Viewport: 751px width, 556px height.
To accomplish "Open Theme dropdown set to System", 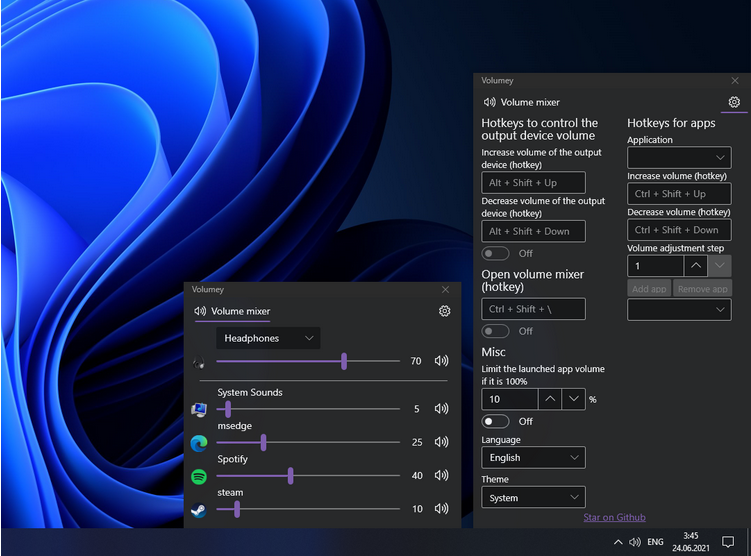I will coord(533,498).
